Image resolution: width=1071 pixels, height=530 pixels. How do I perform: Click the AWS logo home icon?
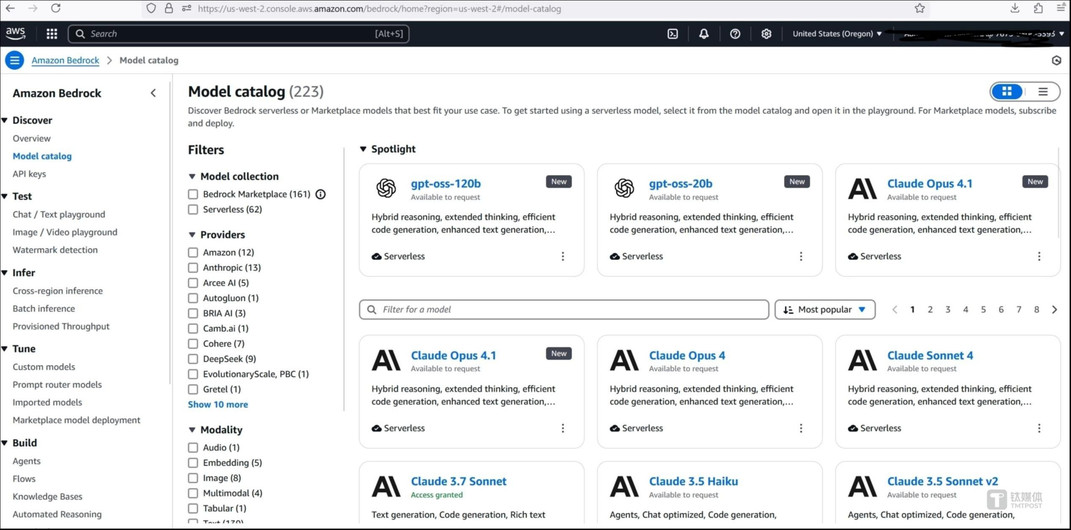pyautogui.click(x=15, y=33)
